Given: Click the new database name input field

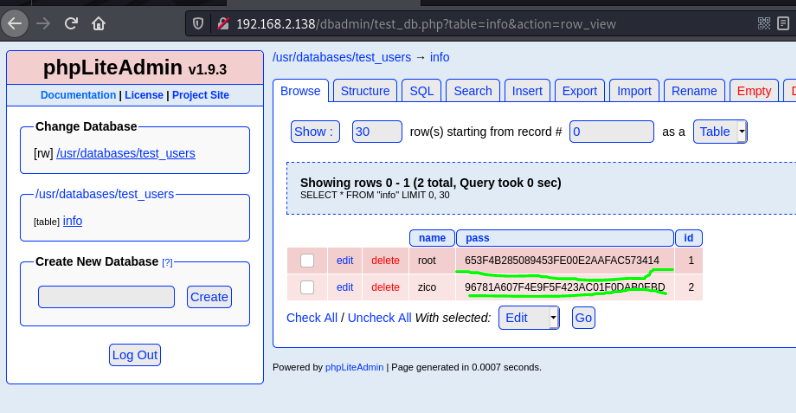Looking at the screenshot, I should coord(106,297).
